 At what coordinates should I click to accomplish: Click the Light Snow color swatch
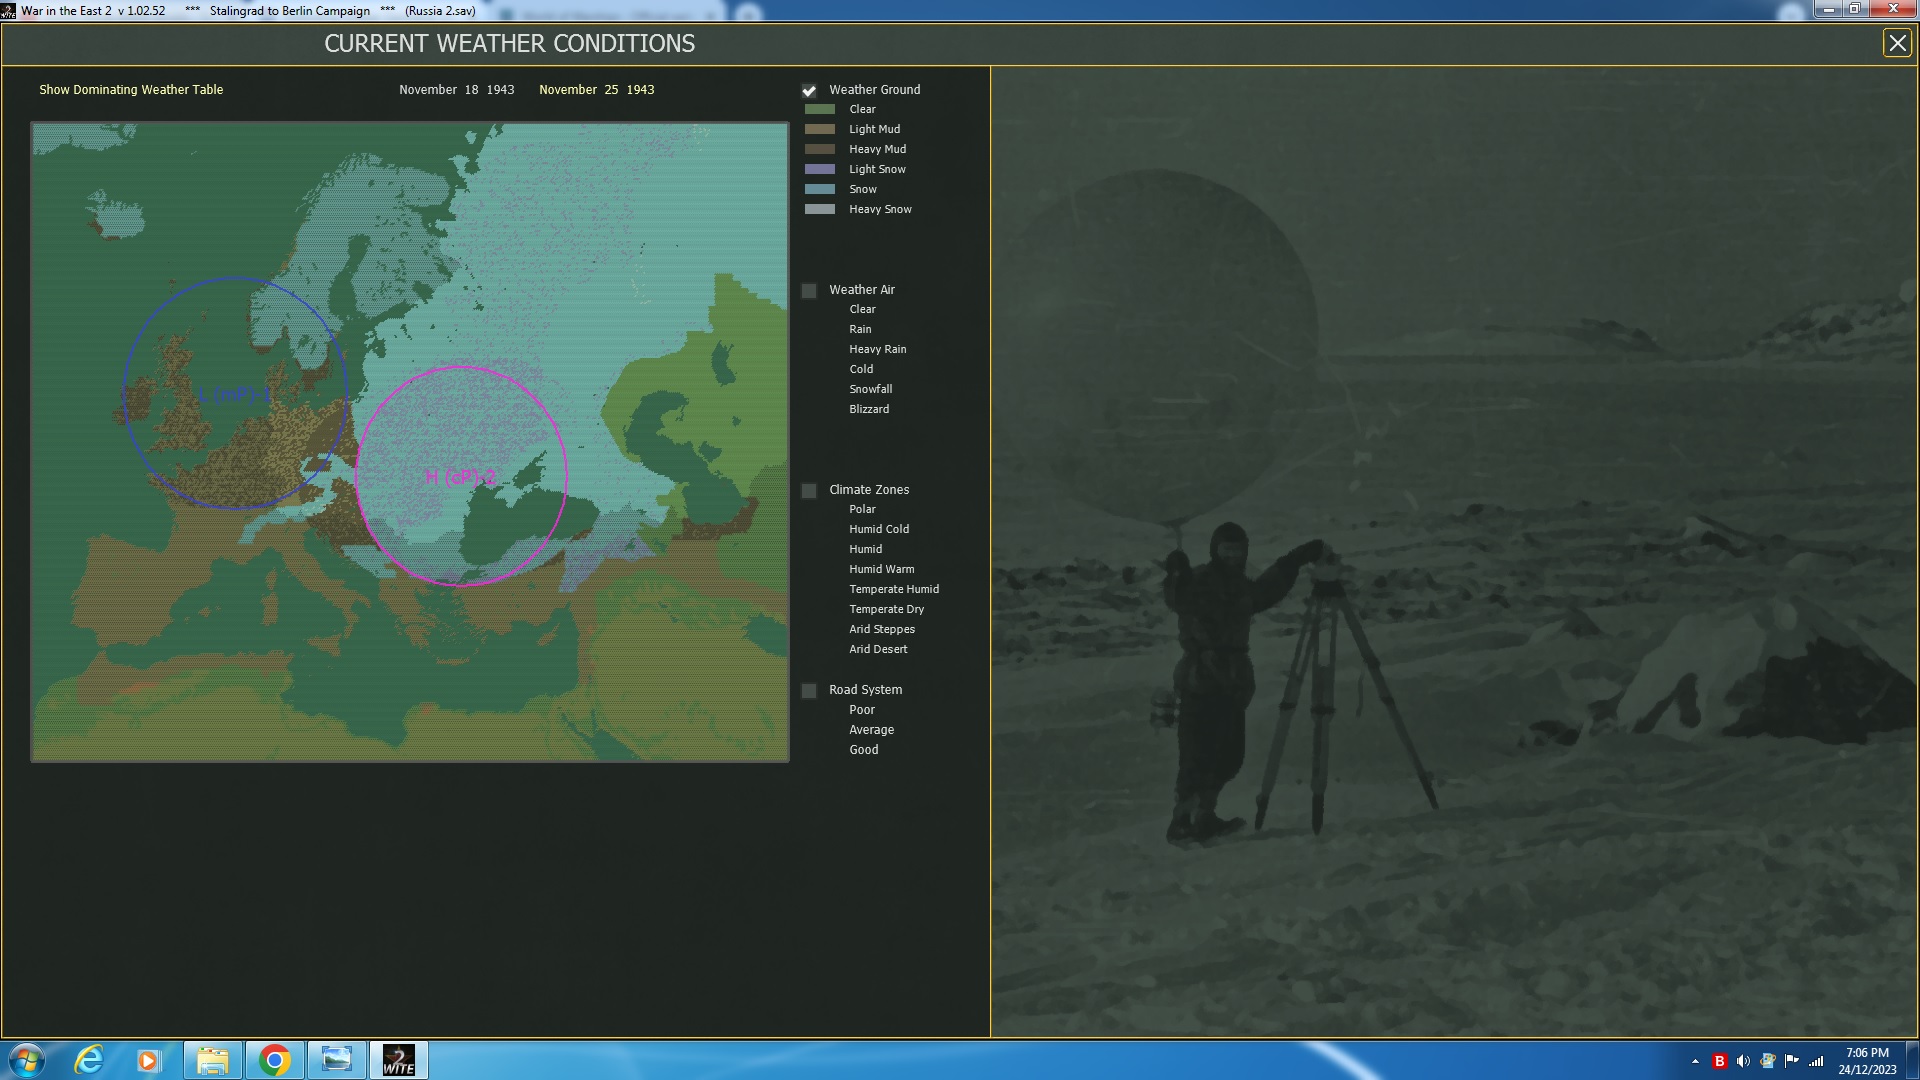819,170
